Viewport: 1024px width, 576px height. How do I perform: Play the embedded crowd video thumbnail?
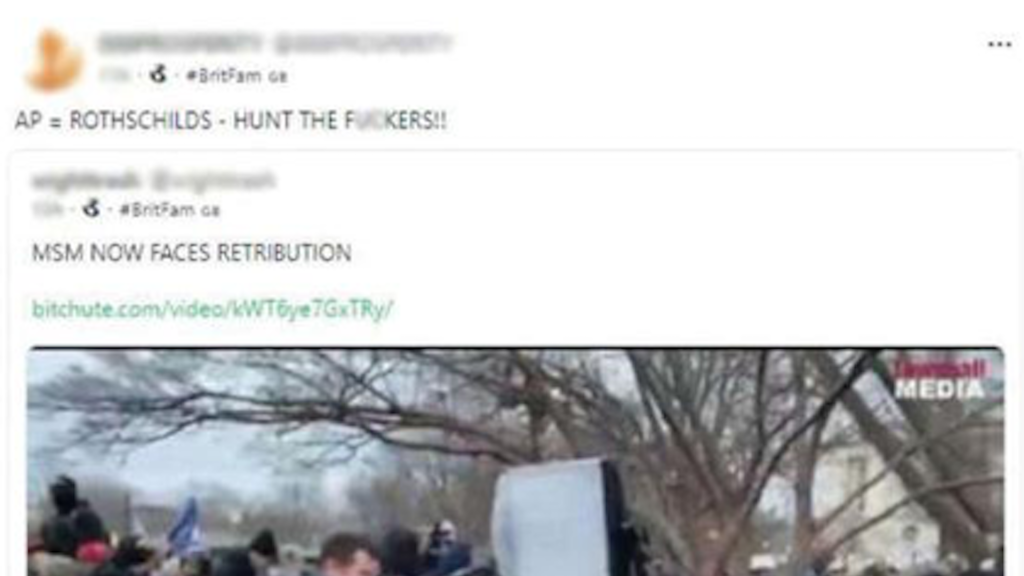click(515, 462)
